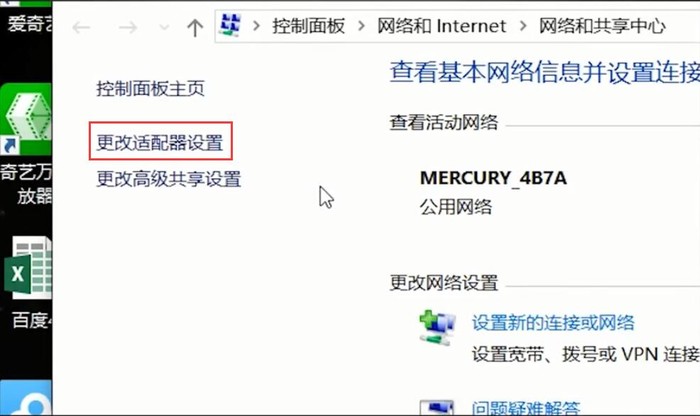Viewport: 700px width, 416px height.
Task: Select 网络和 Internet breadcrumb item
Action: coord(442,26)
